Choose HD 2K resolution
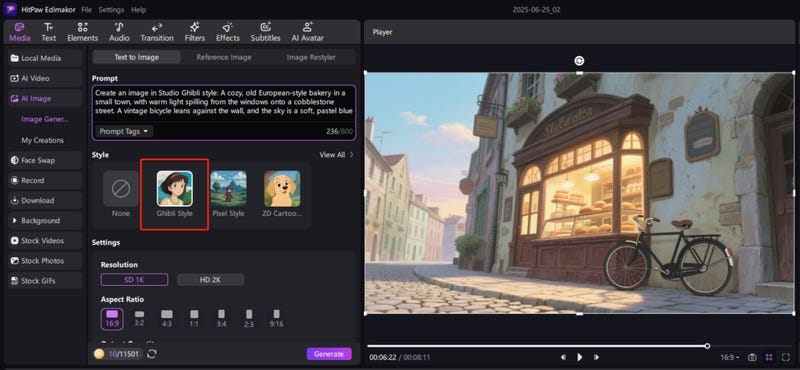This screenshot has width=800, height=370. tap(210, 280)
